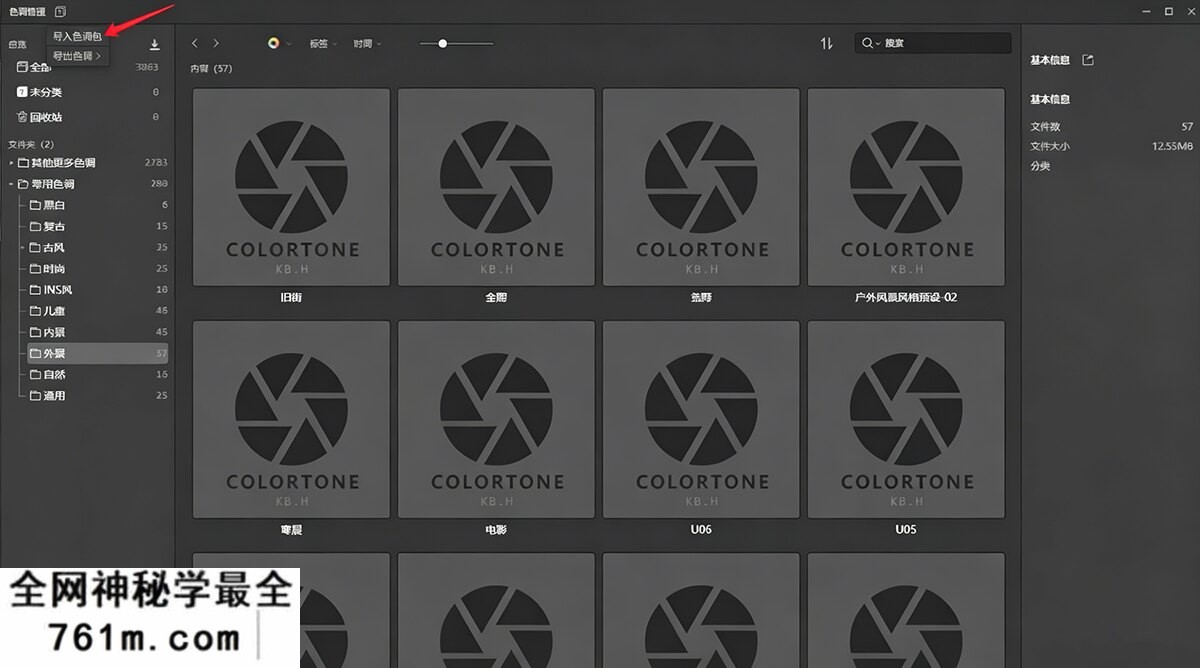Click the 内容 (57) label

(211, 69)
